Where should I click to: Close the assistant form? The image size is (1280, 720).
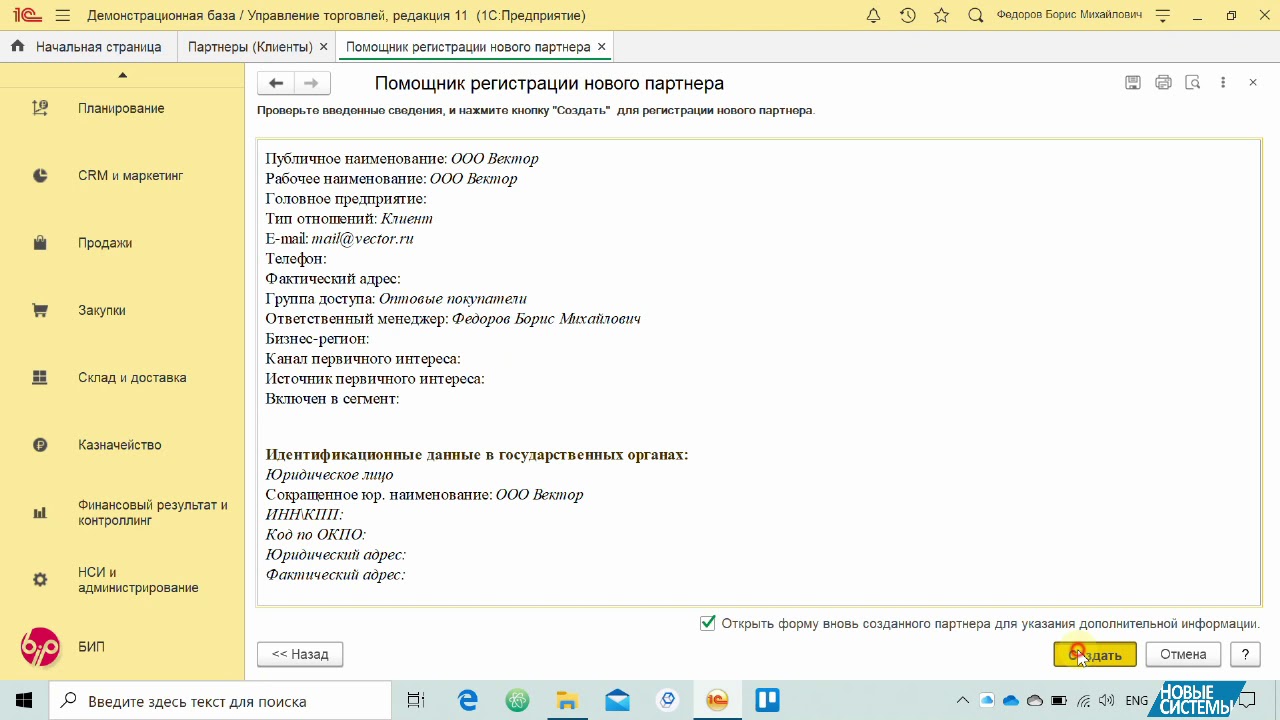click(x=1253, y=83)
